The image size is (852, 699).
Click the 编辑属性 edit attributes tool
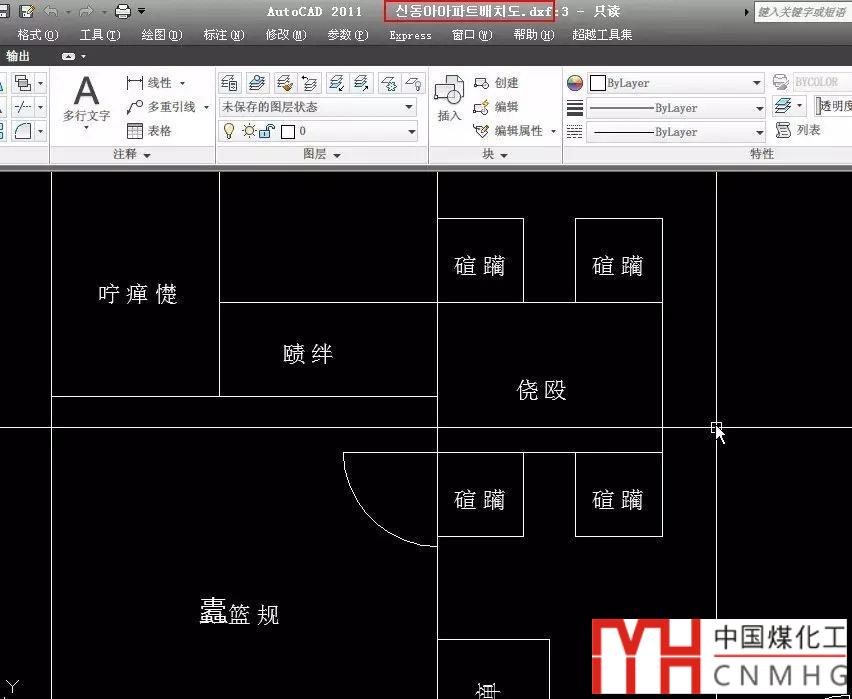click(x=508, y=131)
